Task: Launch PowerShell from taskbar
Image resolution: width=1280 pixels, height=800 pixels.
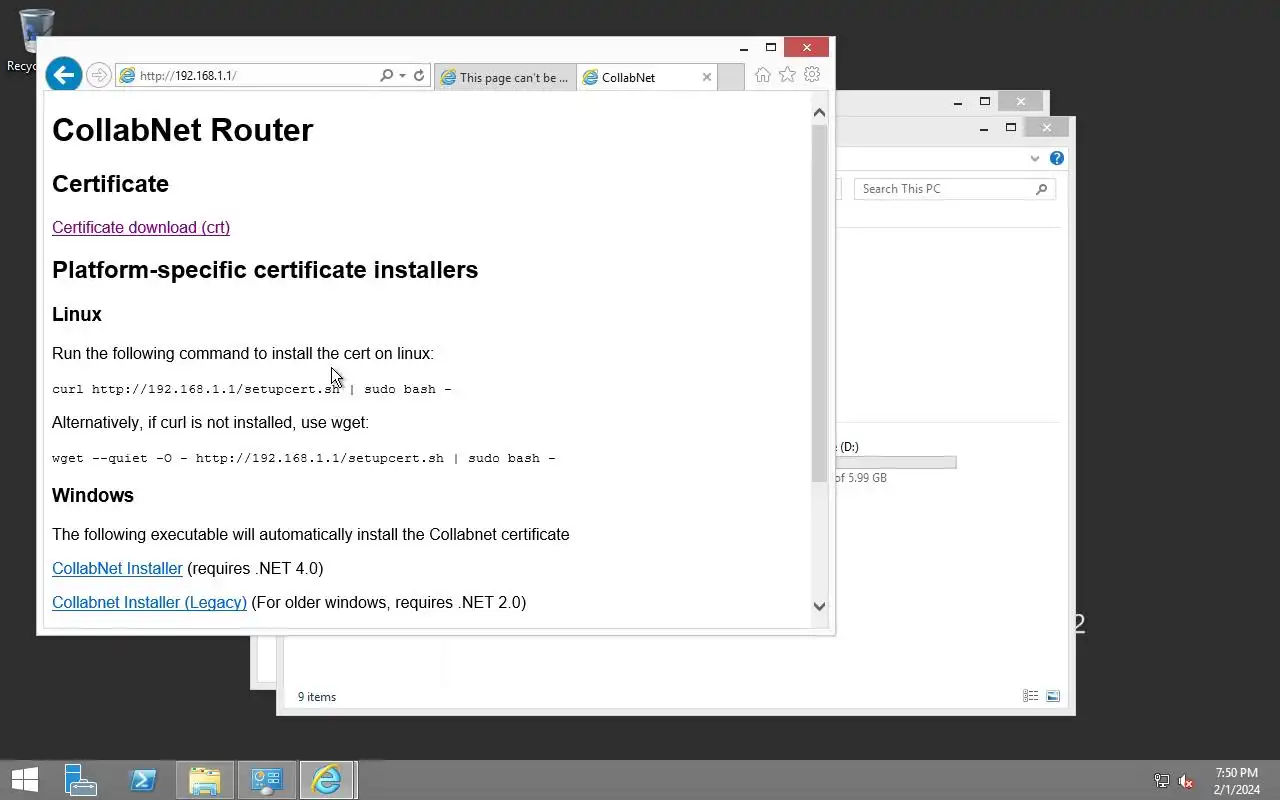Action: [x=143, y=780]
